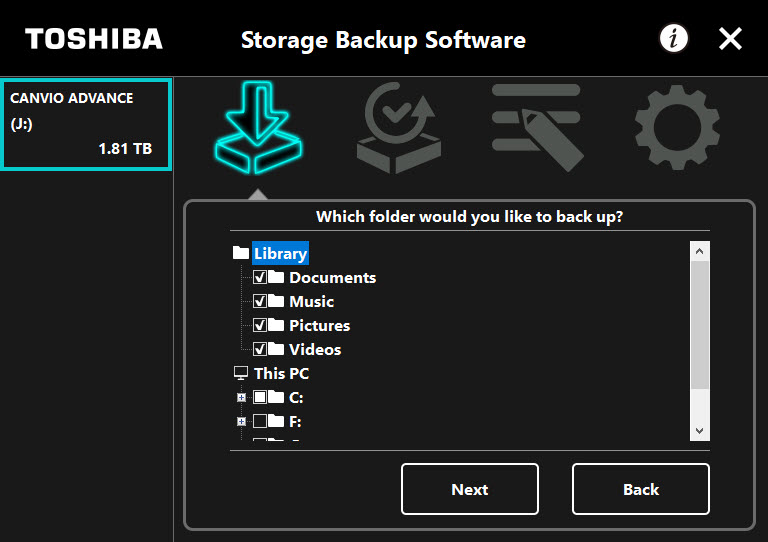Uncheck the Documents checkbox
Image resolution: width=768 pixels, height=542 pixels.
260,277
